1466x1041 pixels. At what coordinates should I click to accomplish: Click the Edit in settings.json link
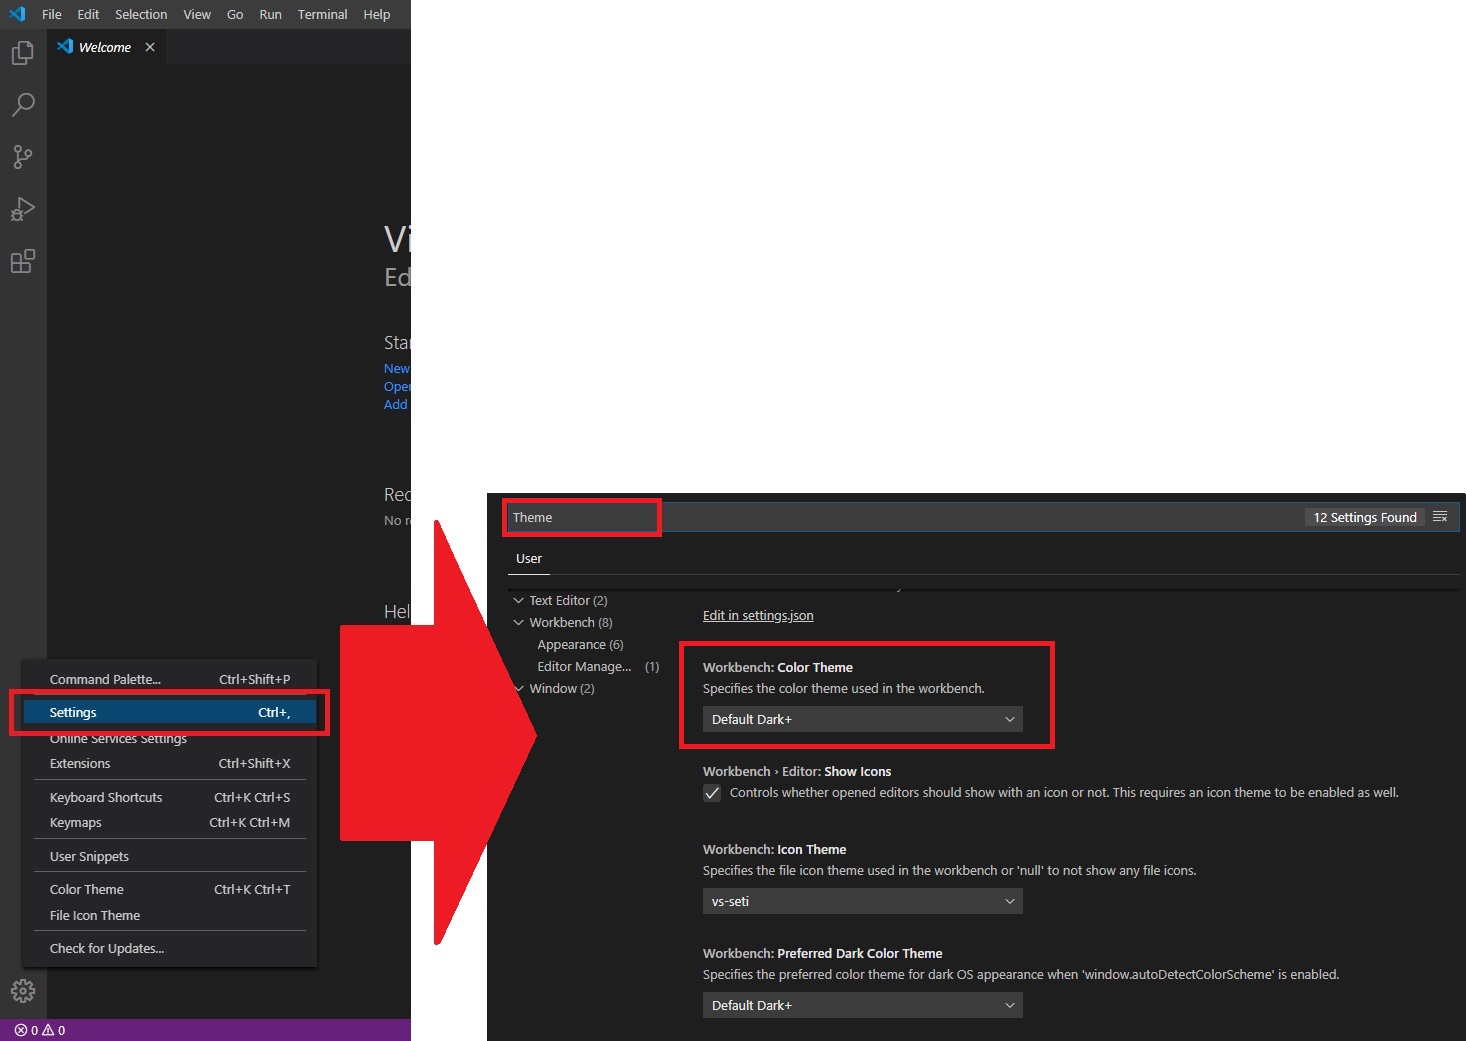[x=758, y=616]
